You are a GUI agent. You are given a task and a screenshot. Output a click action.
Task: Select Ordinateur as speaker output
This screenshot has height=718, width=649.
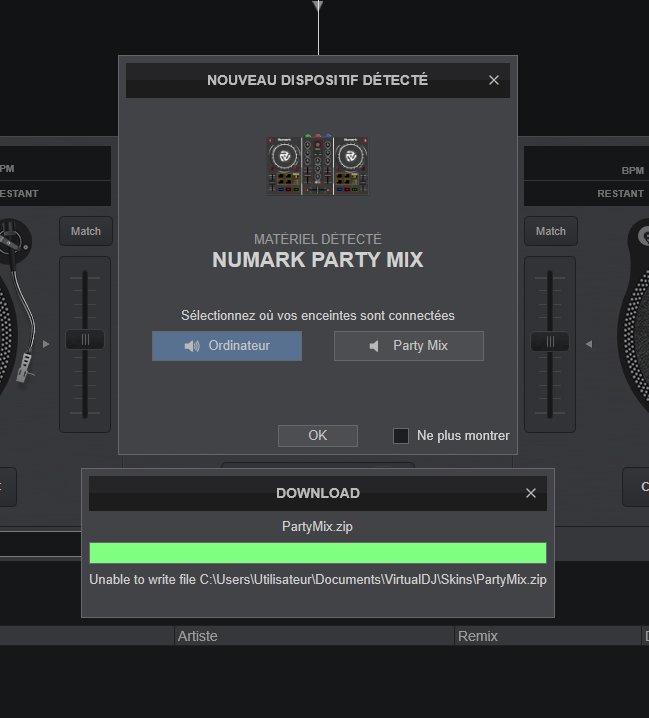[x=226, y=346]
